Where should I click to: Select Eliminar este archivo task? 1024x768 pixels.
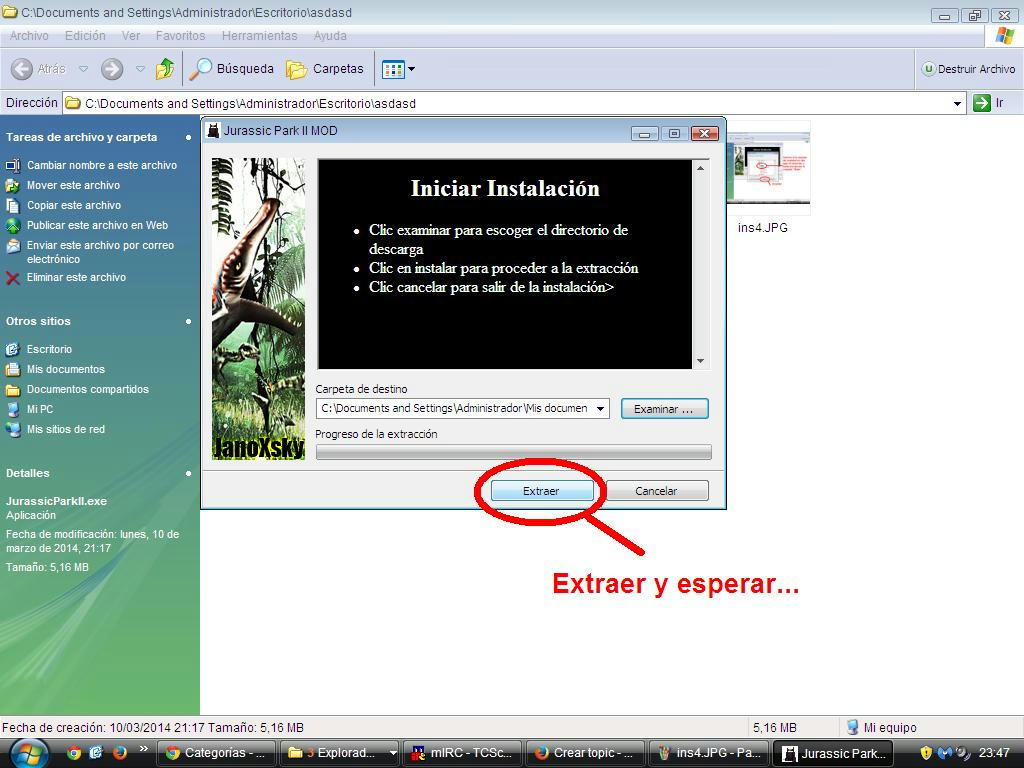(76, 277)
